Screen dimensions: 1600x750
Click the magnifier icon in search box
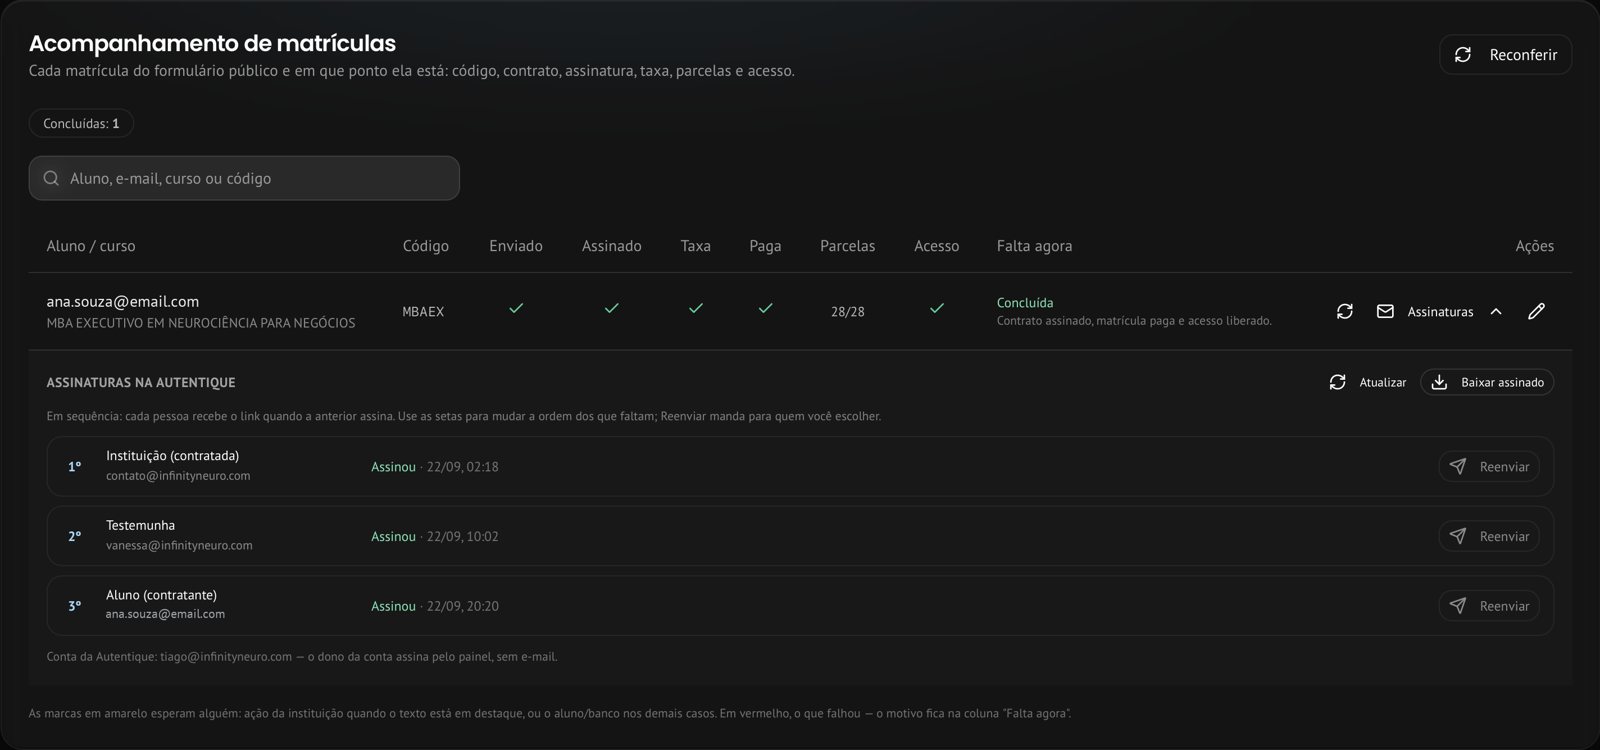(x=51, y=178)
